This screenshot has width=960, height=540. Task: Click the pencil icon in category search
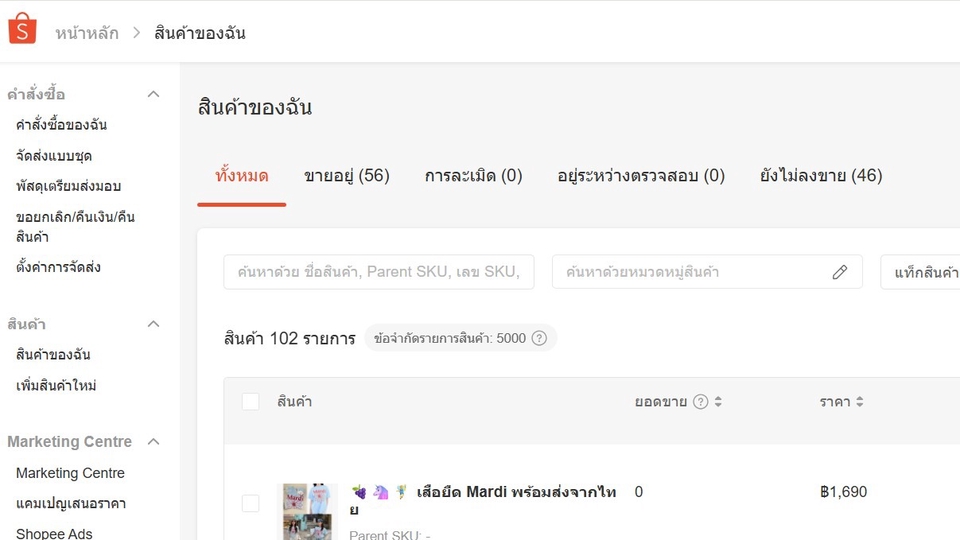(840, 272)
